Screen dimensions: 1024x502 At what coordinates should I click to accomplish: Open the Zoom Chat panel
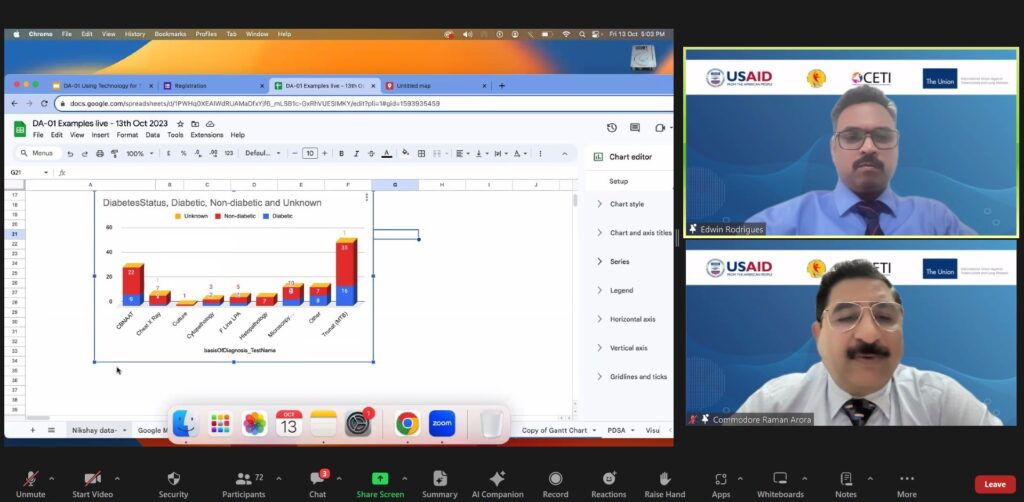pyautogui.click(x=317, y=479)
